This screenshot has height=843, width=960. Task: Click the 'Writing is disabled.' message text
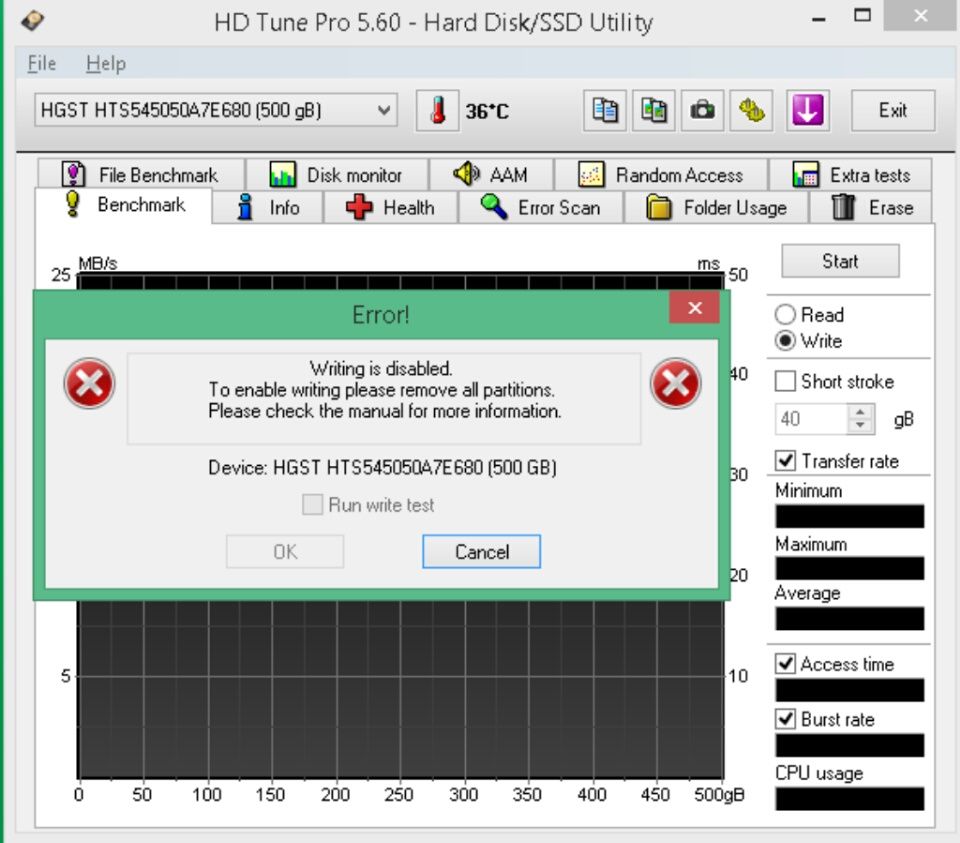point(381,369)
